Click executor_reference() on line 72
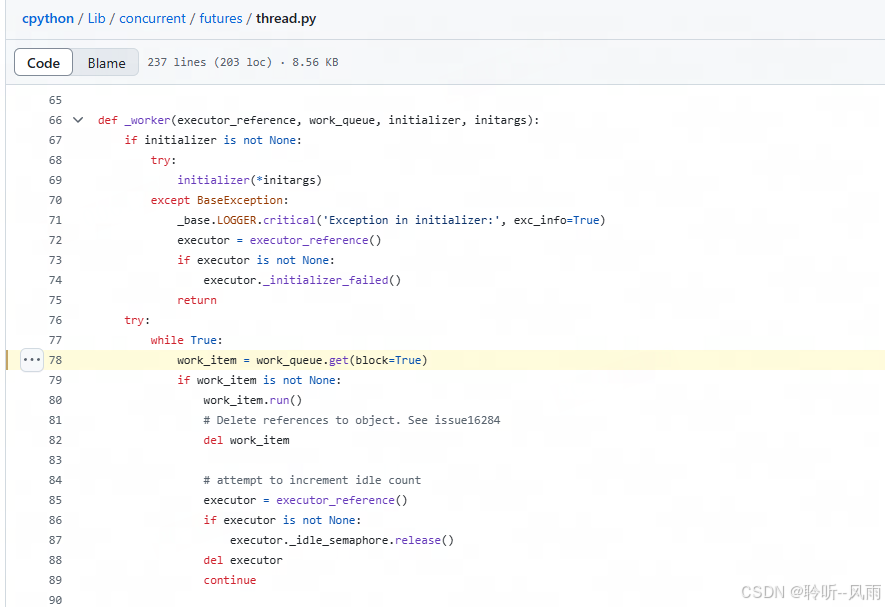The image size is (885, 607). [316, 240]
